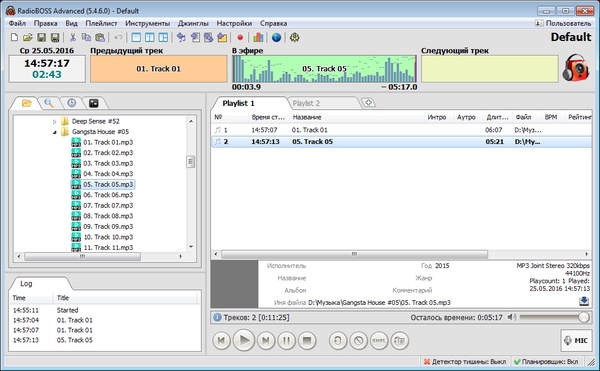Viewport: 600px width, 371px height.
Task: Collapse the Gangsta House #05 folder
Action: 54,132
